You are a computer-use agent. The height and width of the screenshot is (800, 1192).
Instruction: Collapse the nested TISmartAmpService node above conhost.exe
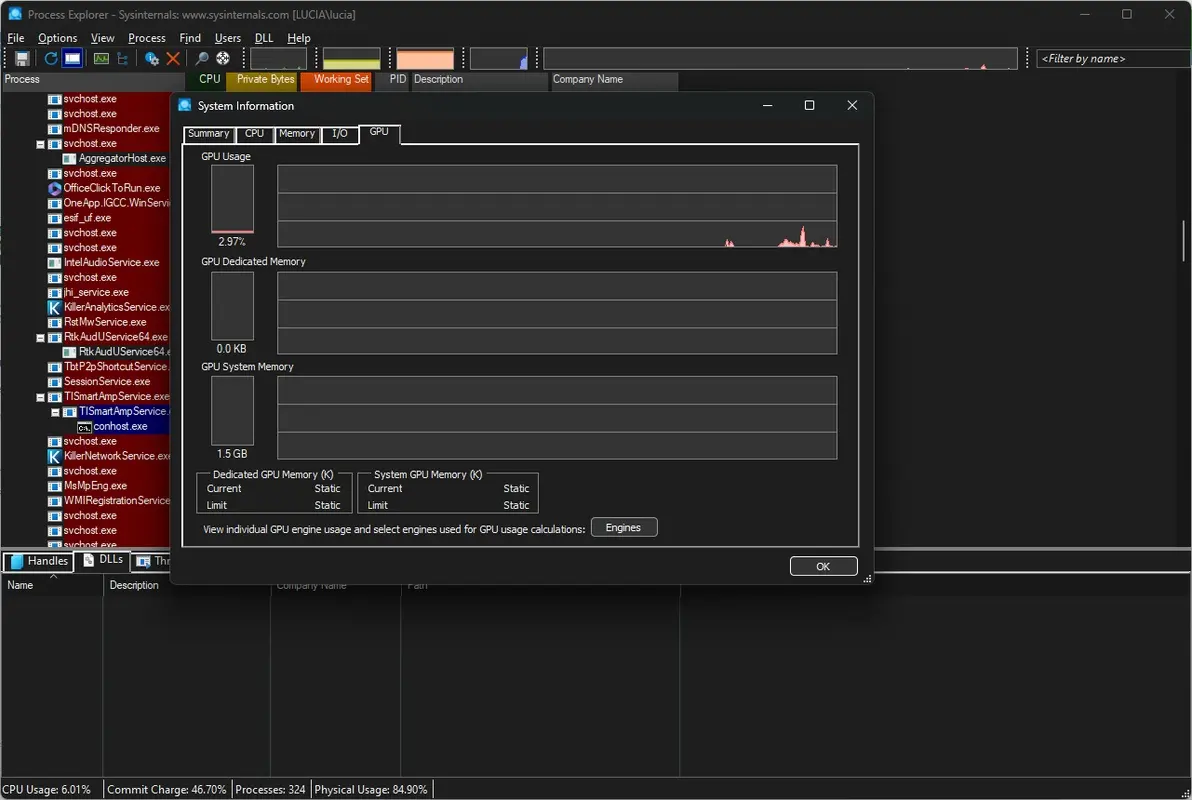coord(55,412)
